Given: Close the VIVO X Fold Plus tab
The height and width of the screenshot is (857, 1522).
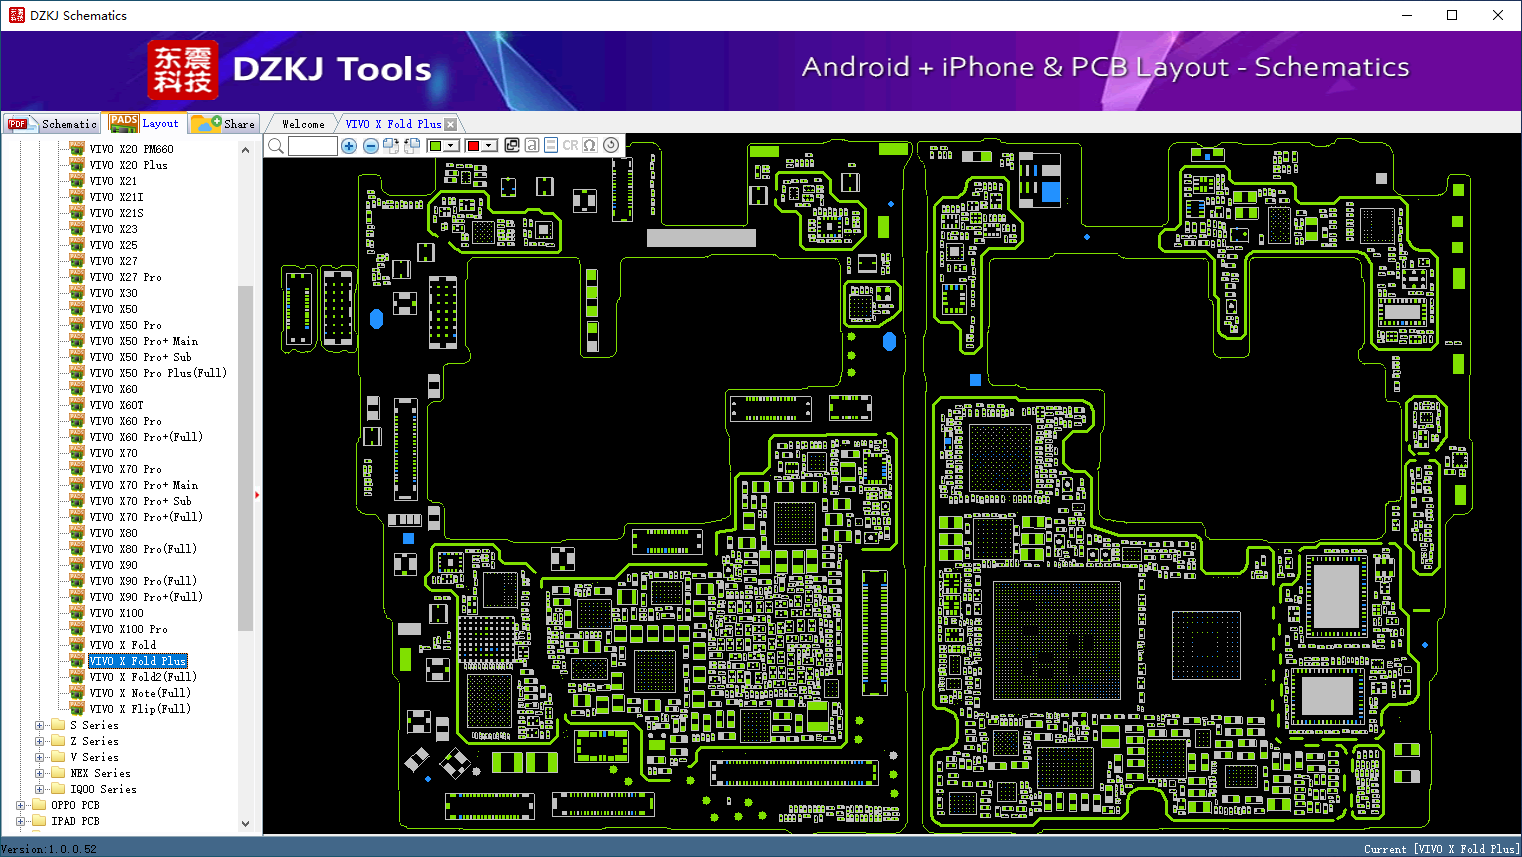Looking at the screenshot, I should point(451,124).
